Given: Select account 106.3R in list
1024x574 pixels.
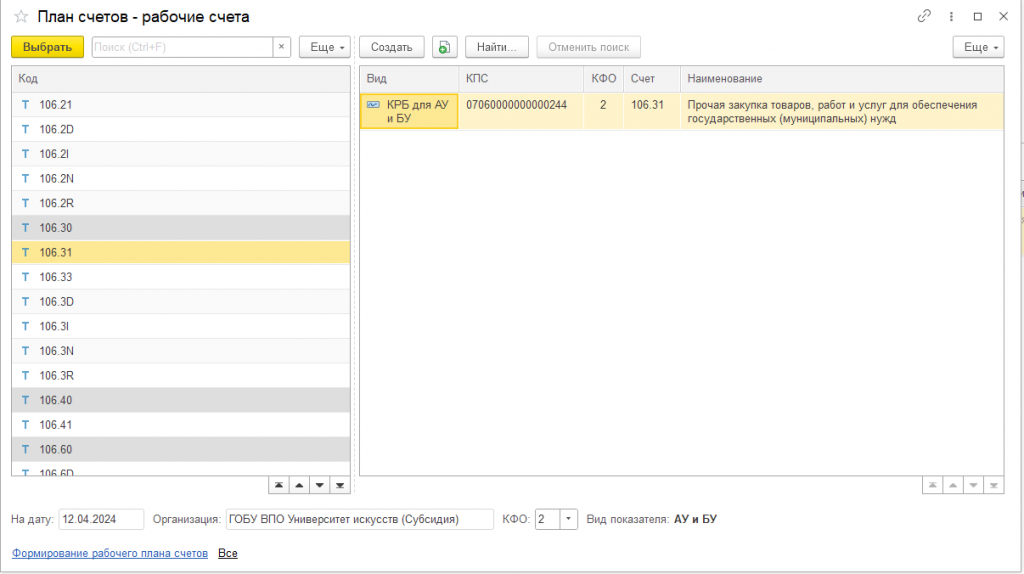Looking at the screenshot, I should point(181,375).
